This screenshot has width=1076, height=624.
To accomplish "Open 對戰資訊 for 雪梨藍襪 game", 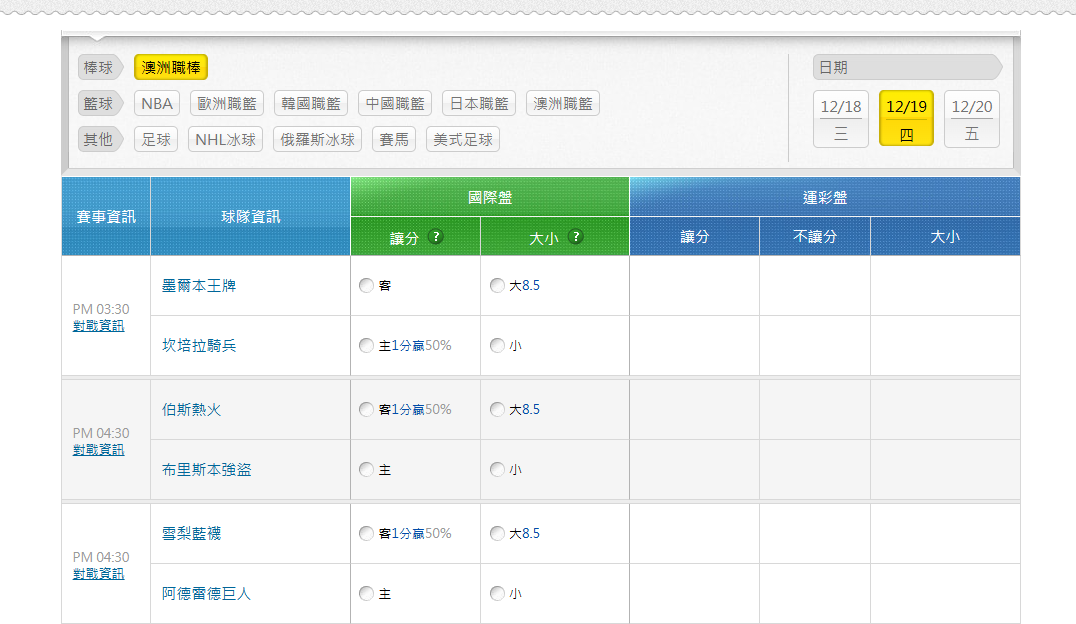I will [98, 573].
